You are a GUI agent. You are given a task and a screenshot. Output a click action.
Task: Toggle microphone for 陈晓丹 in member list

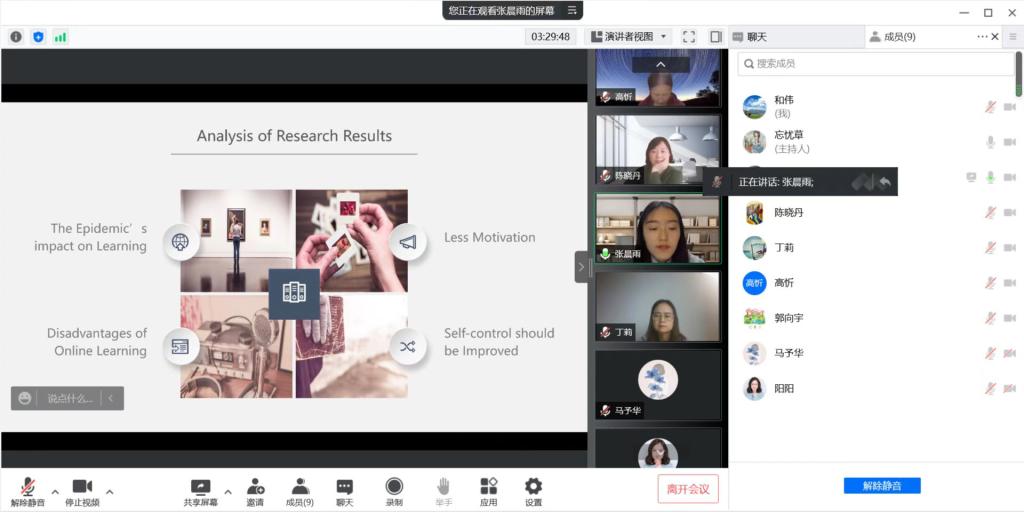point(991,212)
